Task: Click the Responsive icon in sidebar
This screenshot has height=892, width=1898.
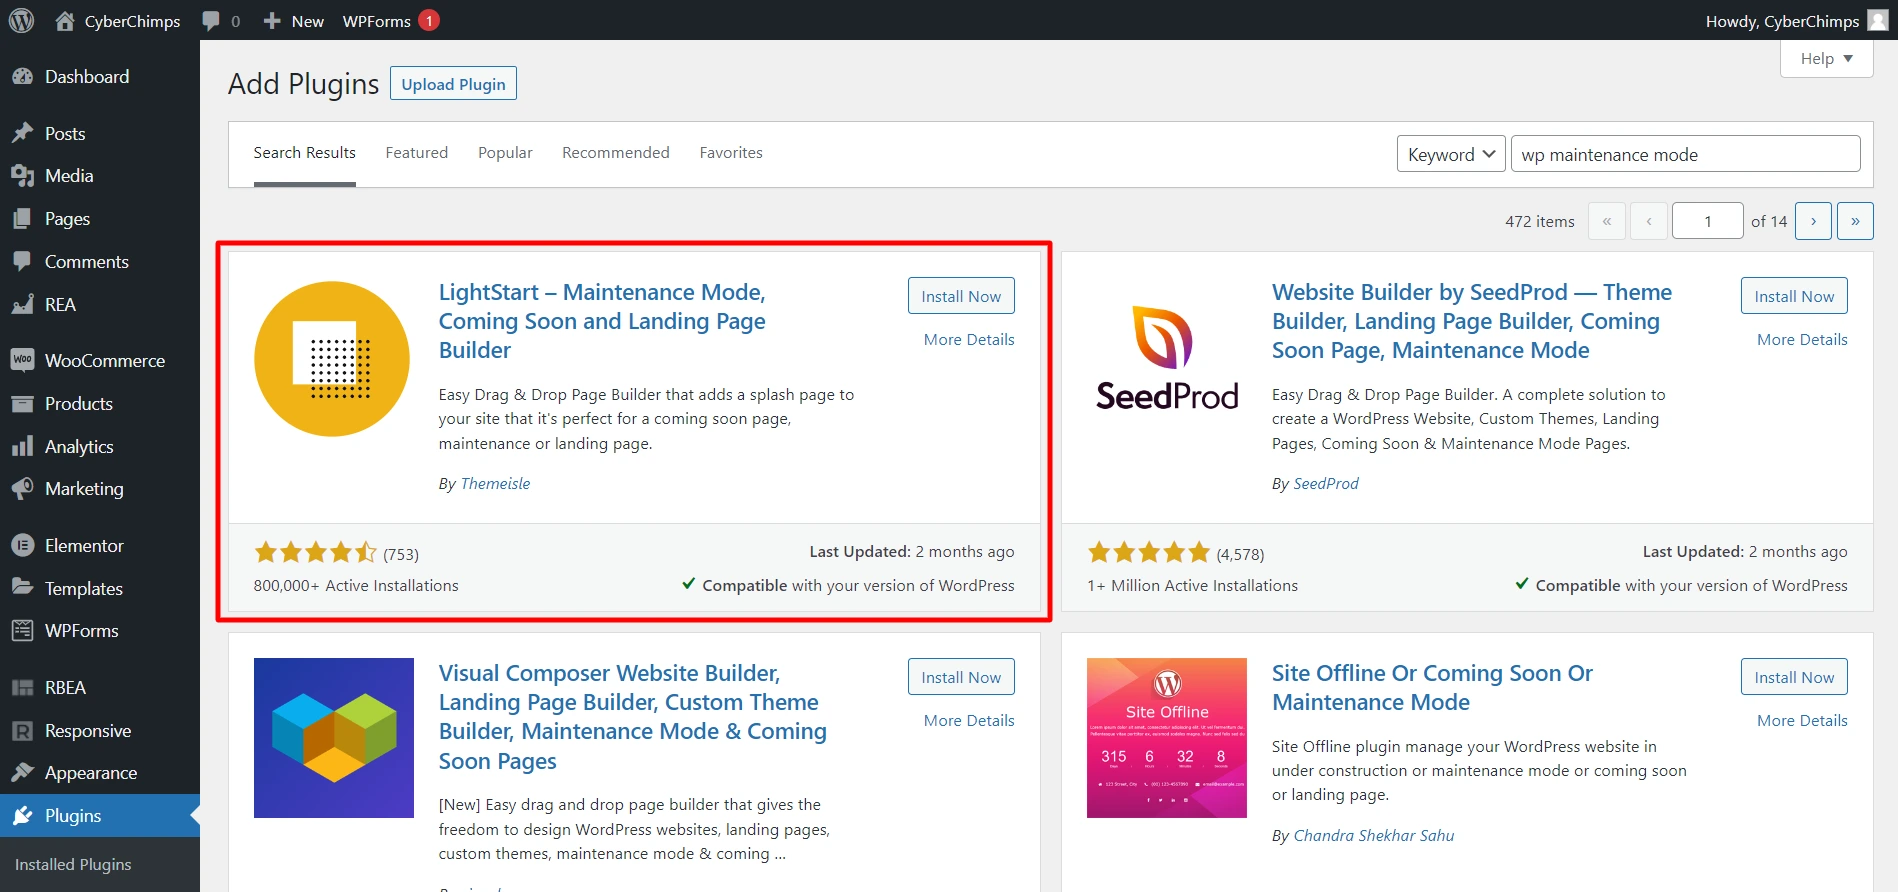Action: 22,731
